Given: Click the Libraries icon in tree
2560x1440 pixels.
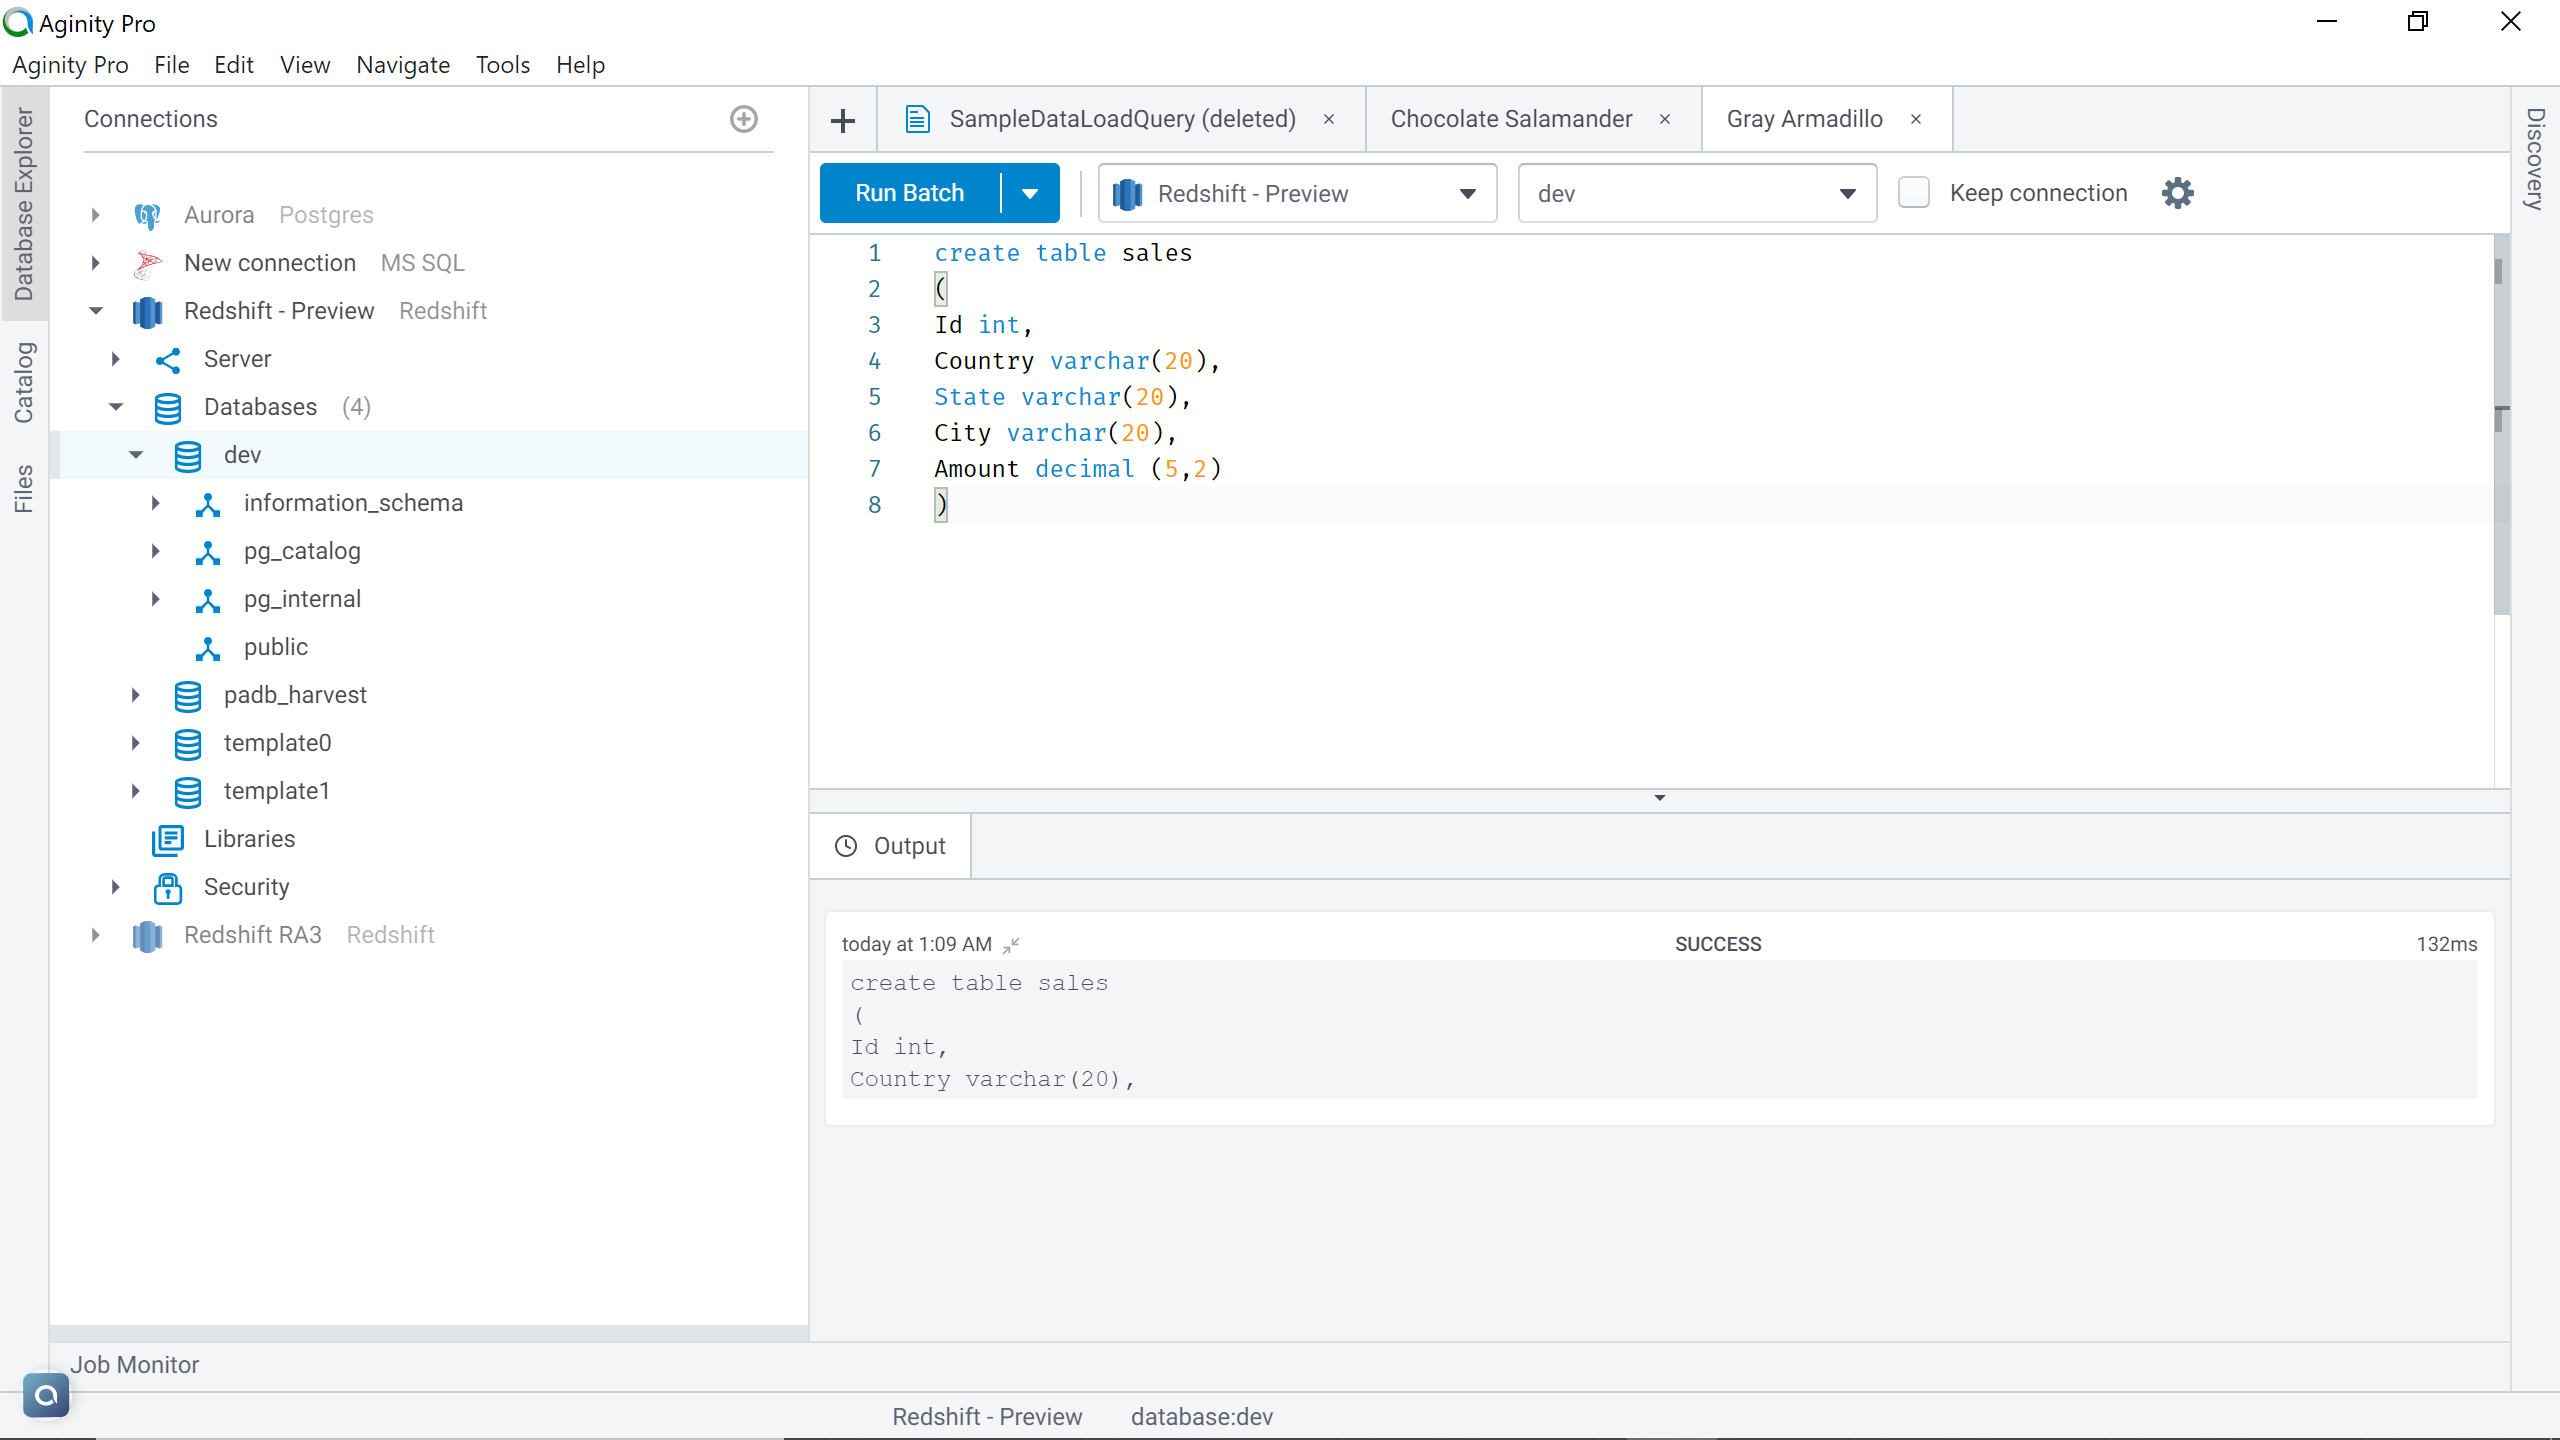Looking at the screenshot, I should 167,839.
